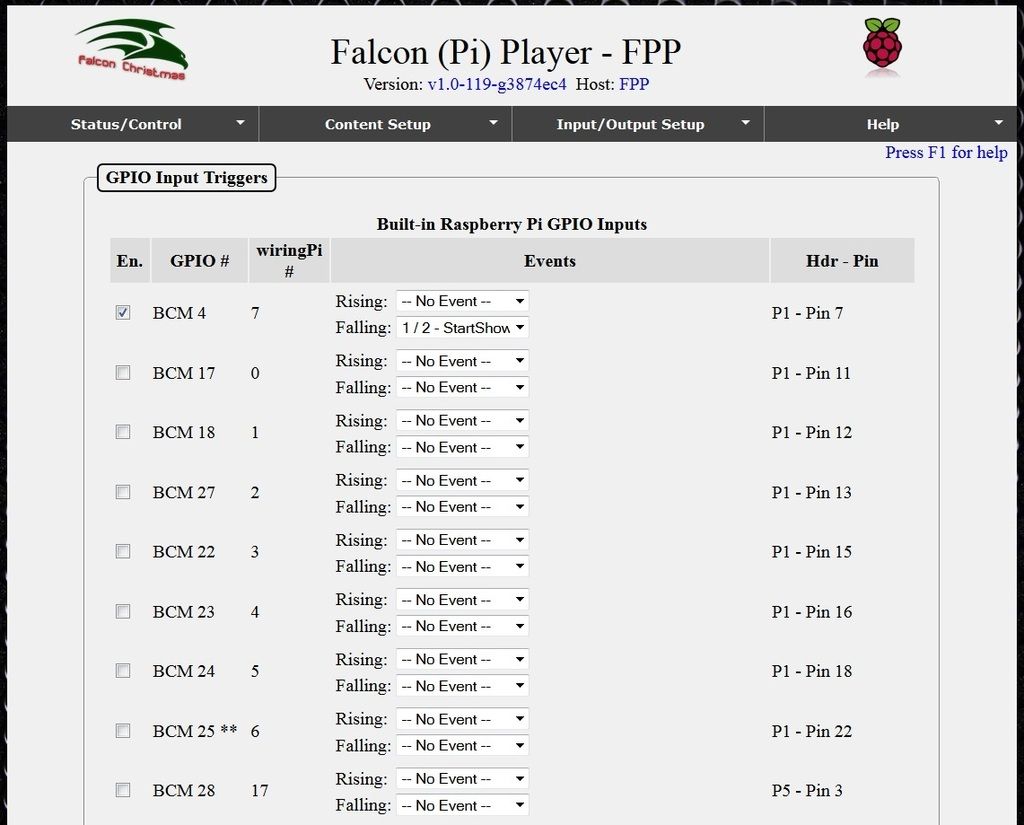Screen dimensions: 1024x825
Task: Open the BCM 4 Rising event dropdown
Action: (462, 301)
